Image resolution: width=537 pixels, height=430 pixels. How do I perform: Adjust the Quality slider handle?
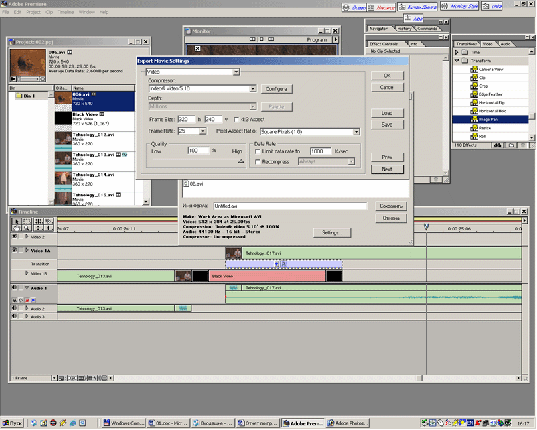click(241, 161)
